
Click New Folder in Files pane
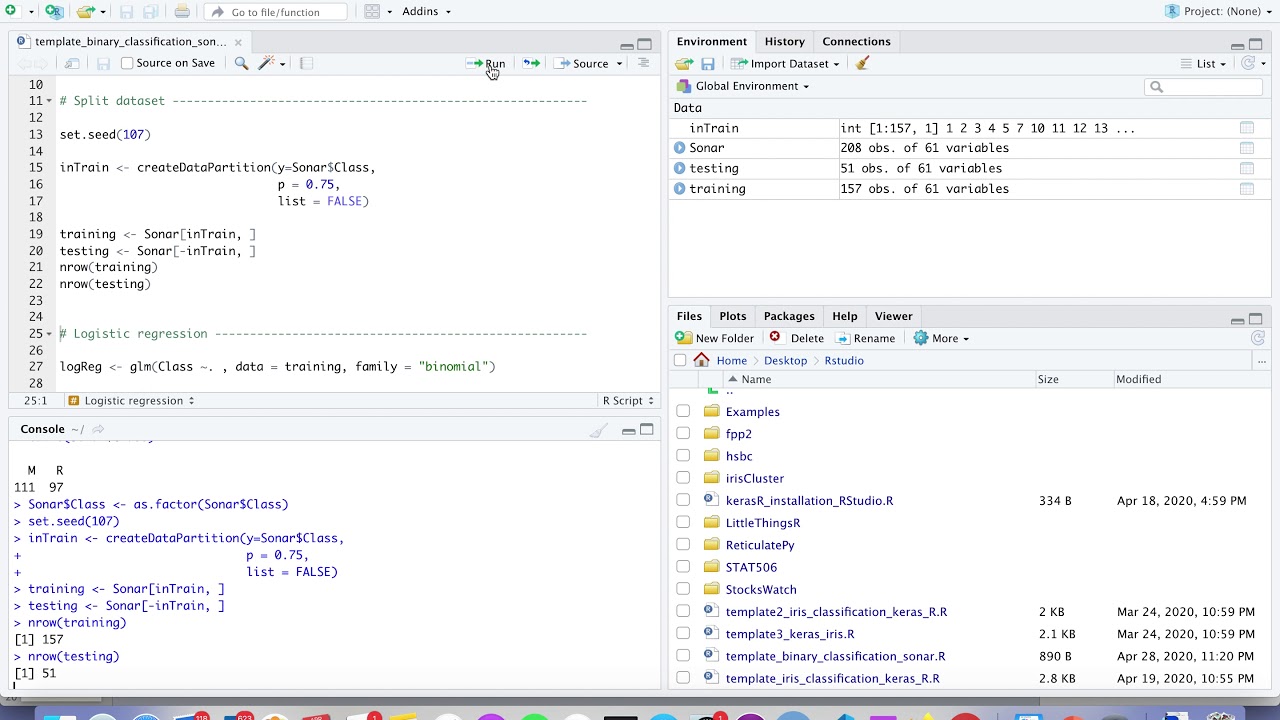pos(714,338)
